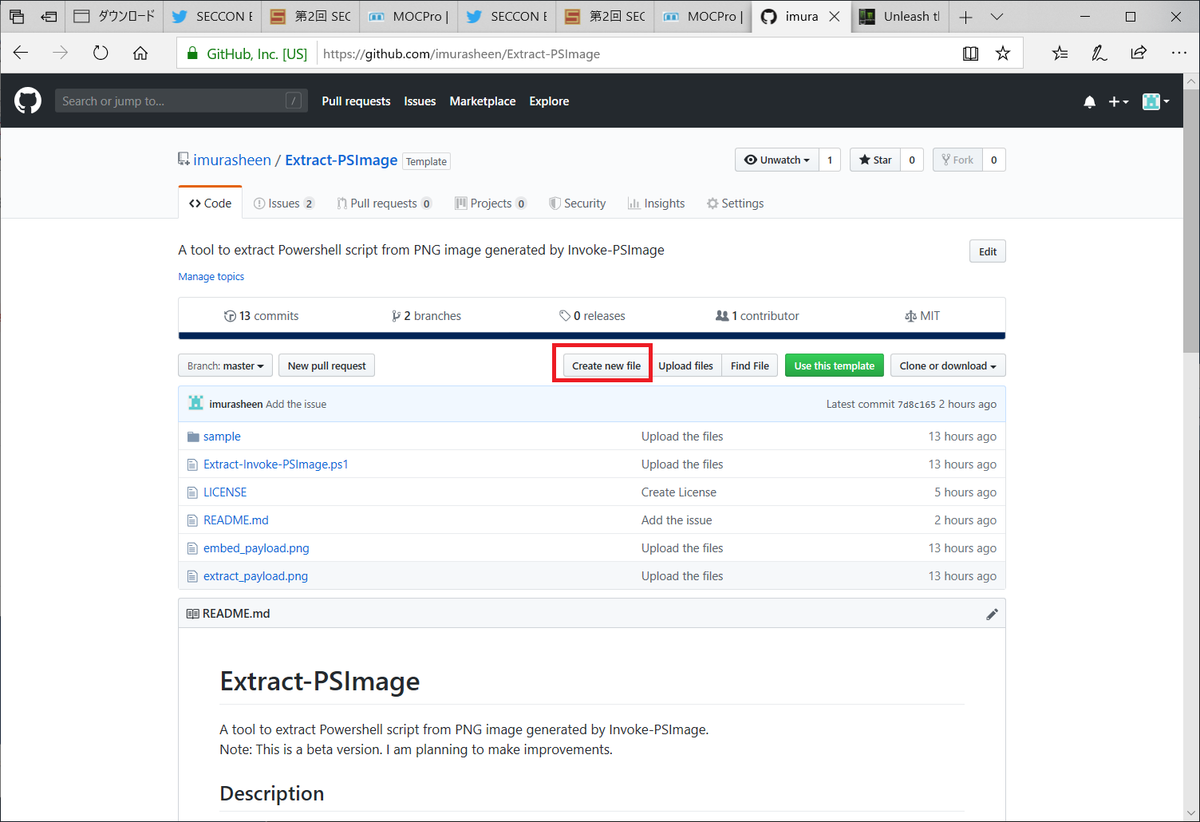Open the reading view icon
This screenshot has width=1200, height=822.
click(970, 54)
